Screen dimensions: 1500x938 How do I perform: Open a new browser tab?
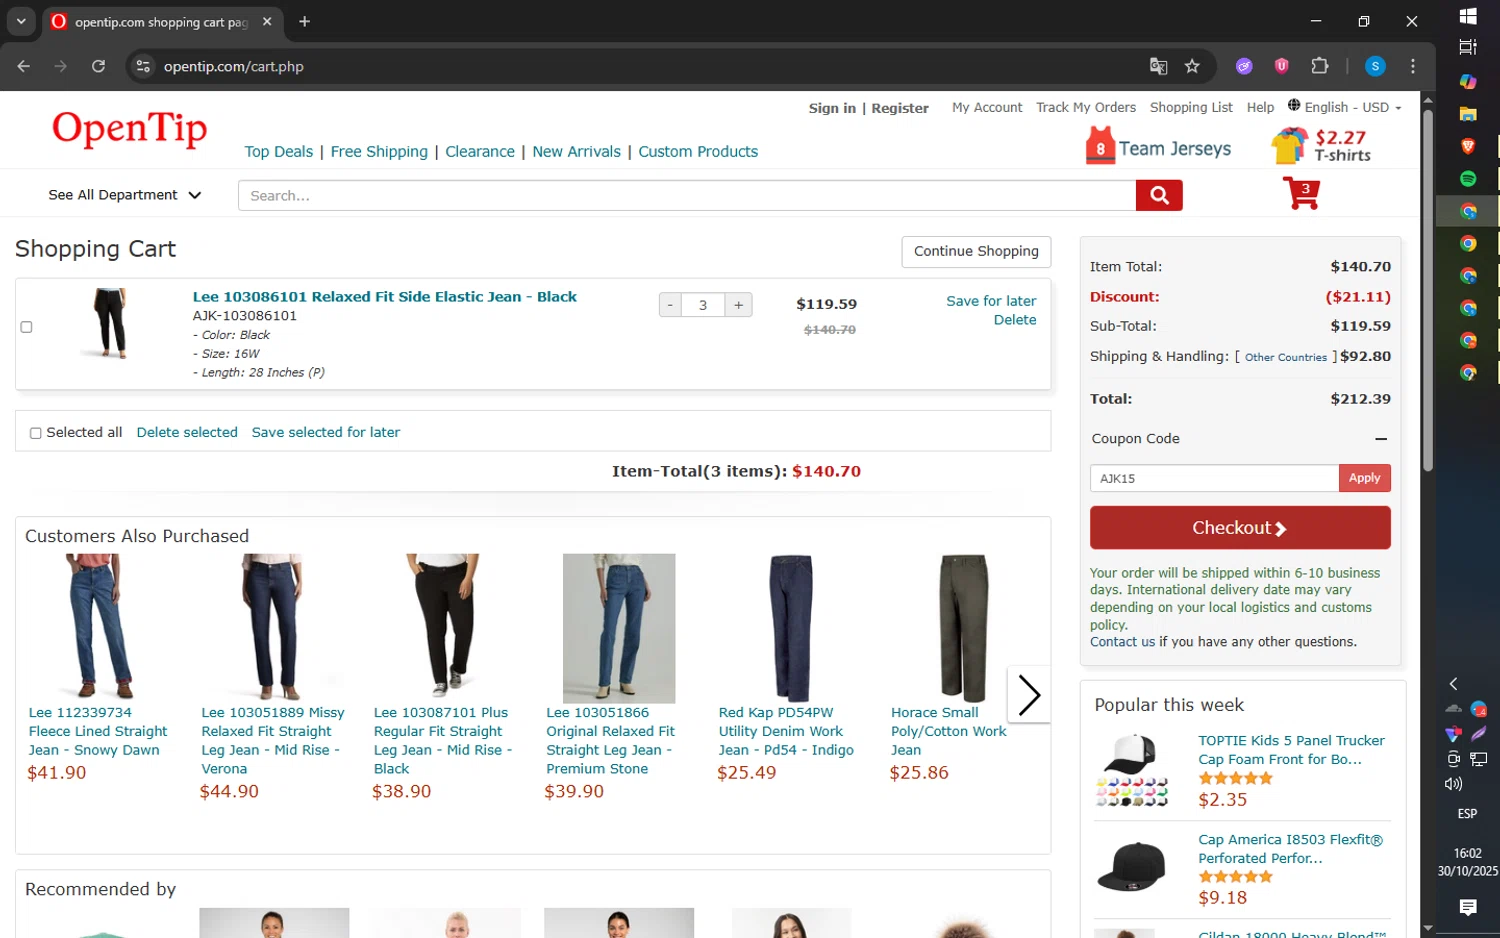point(305,21)
